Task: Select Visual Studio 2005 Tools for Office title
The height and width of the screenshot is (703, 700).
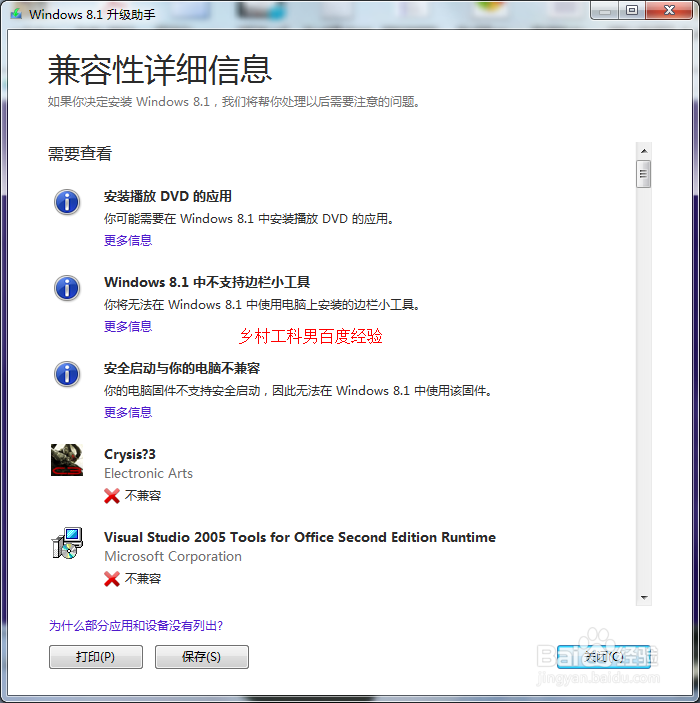Action: 300,537
